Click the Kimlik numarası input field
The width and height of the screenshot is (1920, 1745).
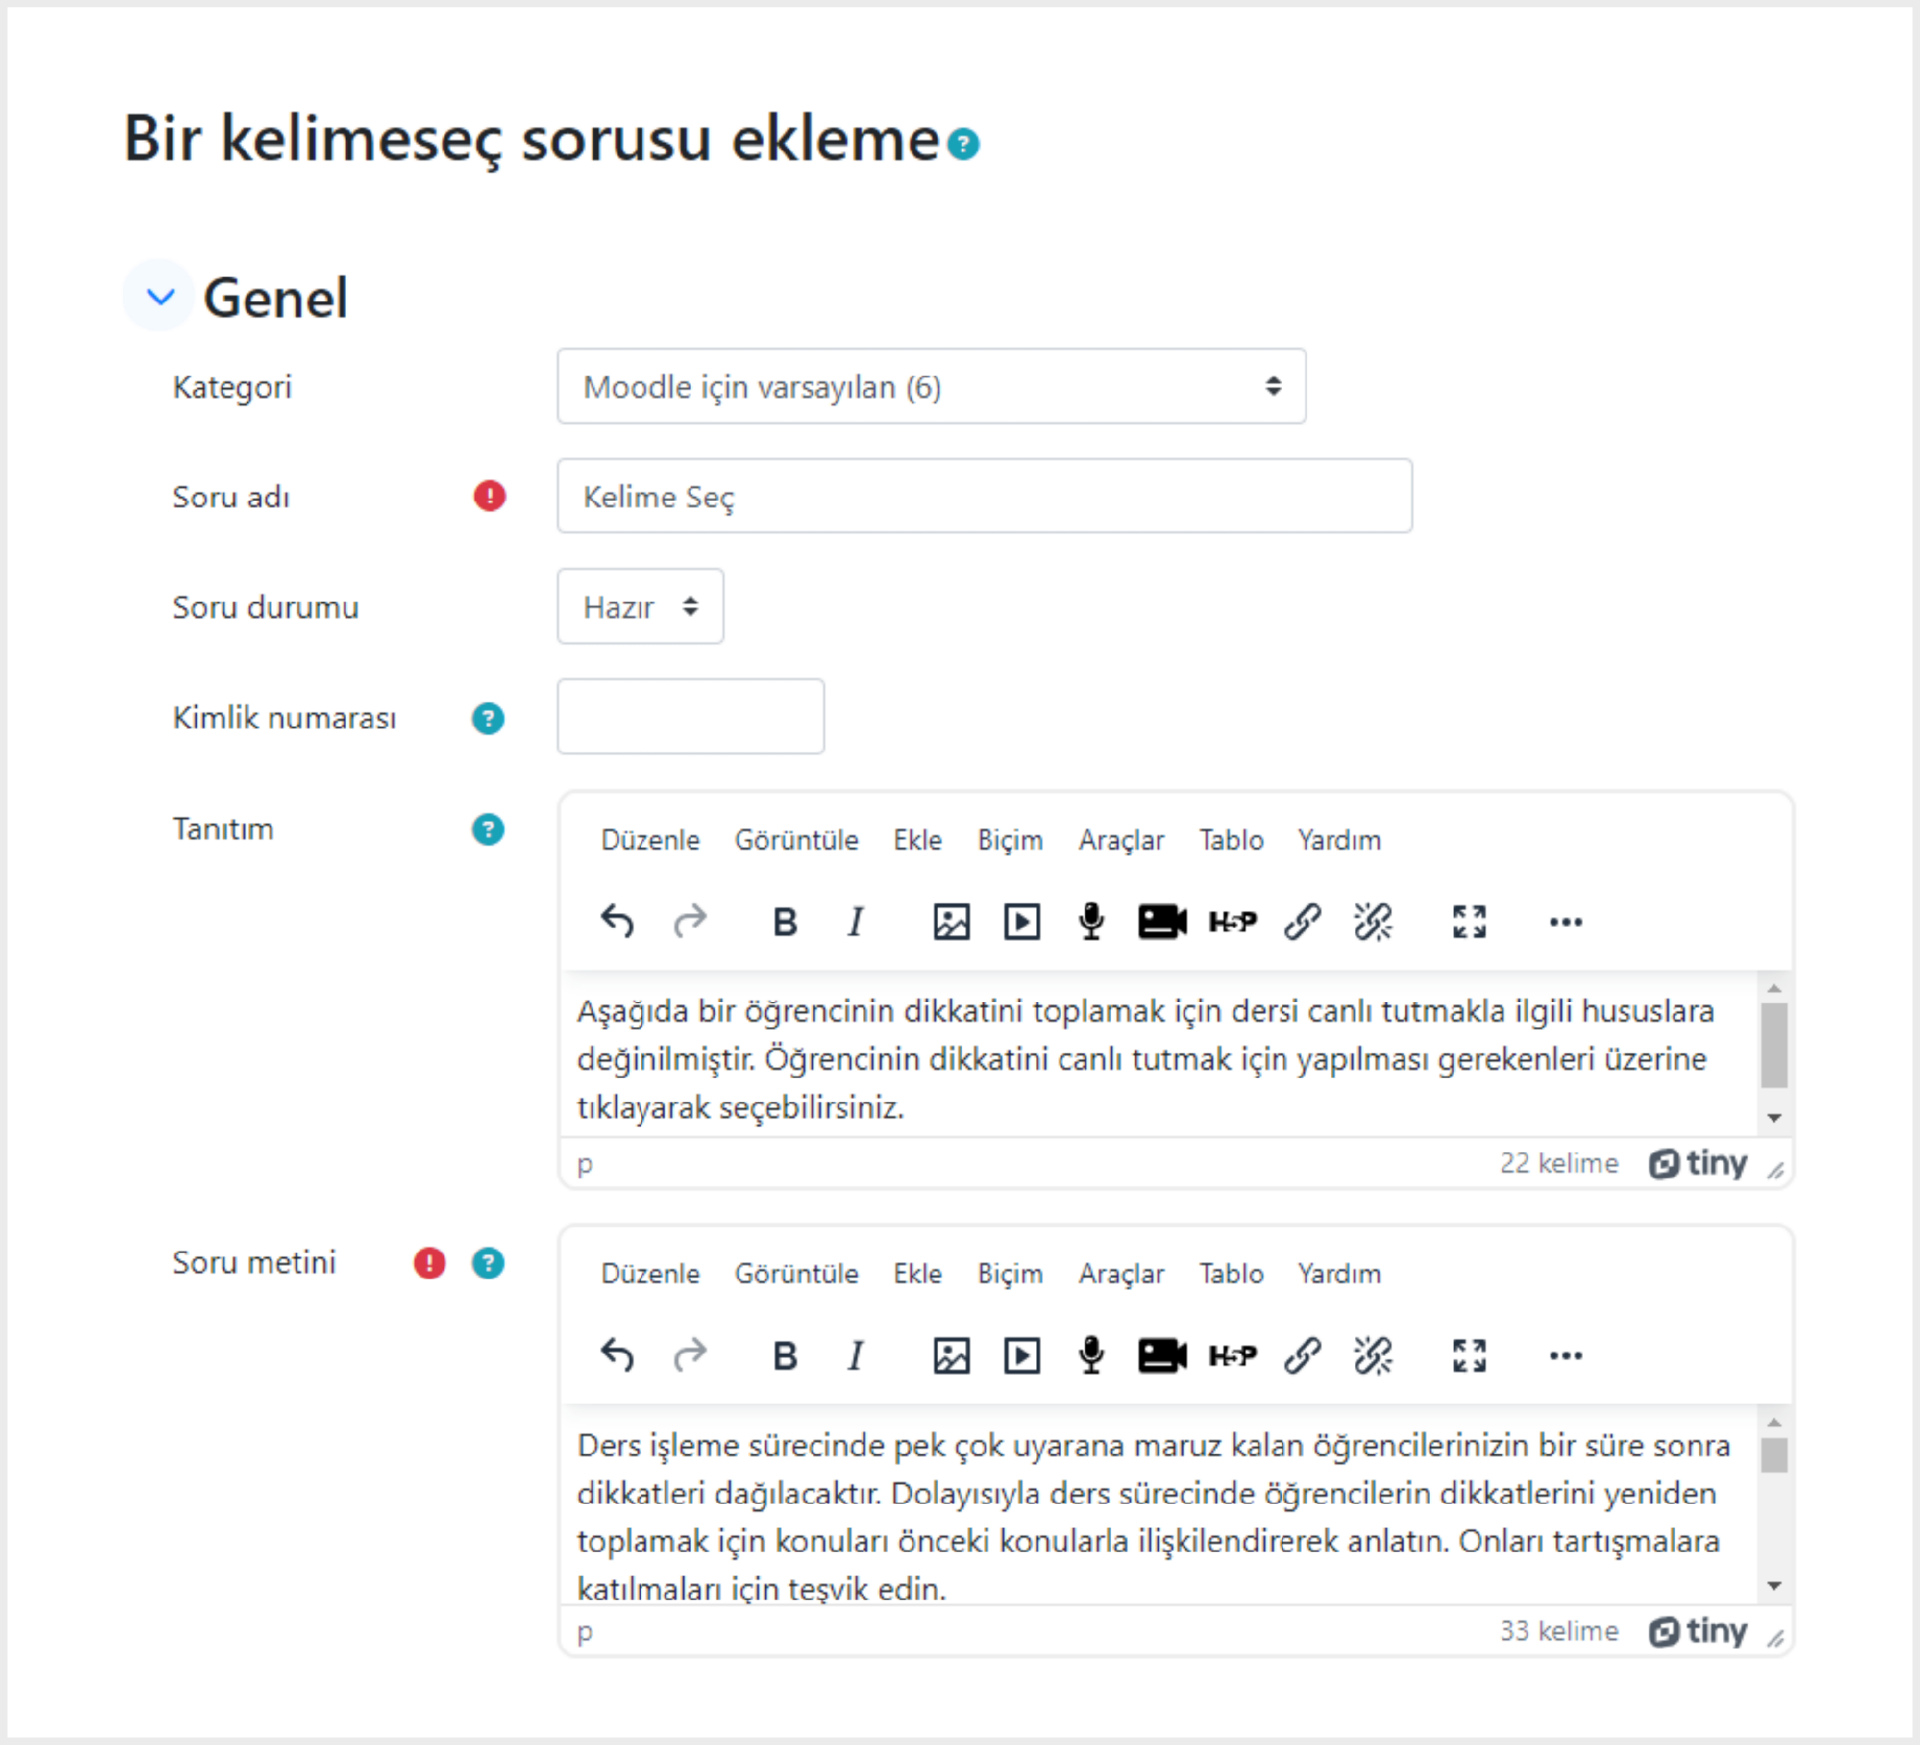690,716
